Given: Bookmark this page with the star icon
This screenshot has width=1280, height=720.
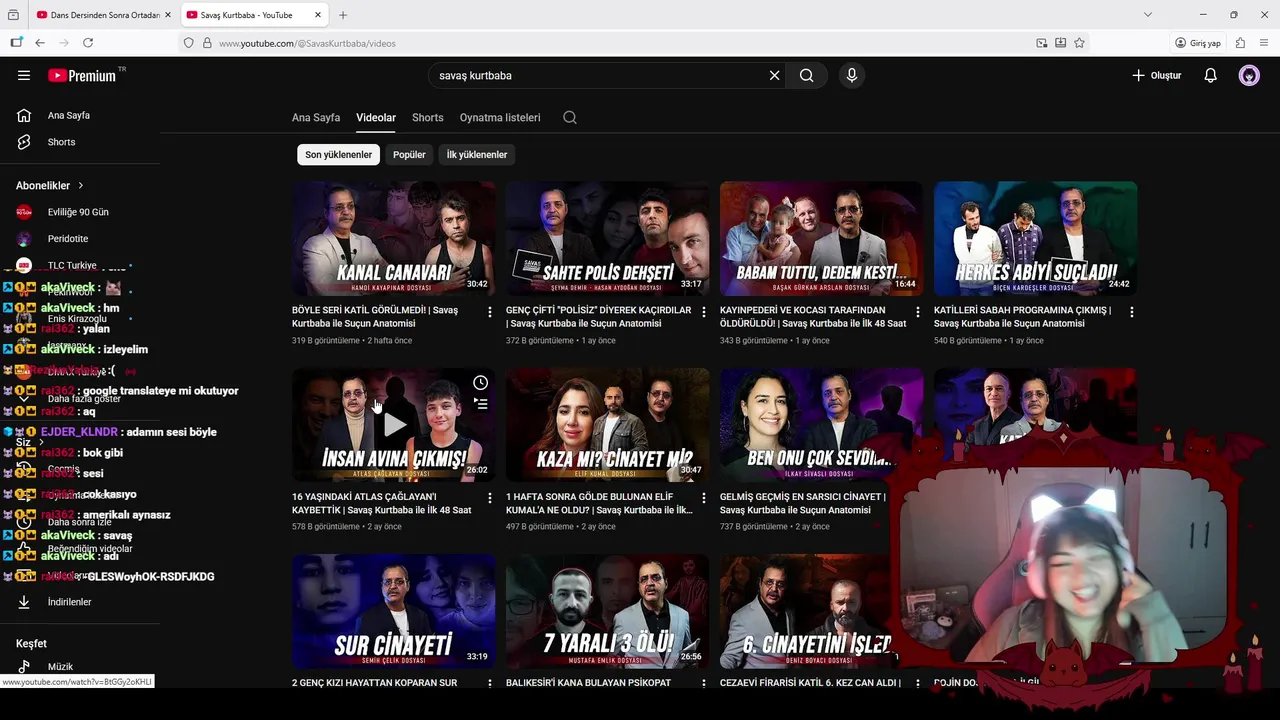Looking at the screenshot, I should coord(1079,43).
